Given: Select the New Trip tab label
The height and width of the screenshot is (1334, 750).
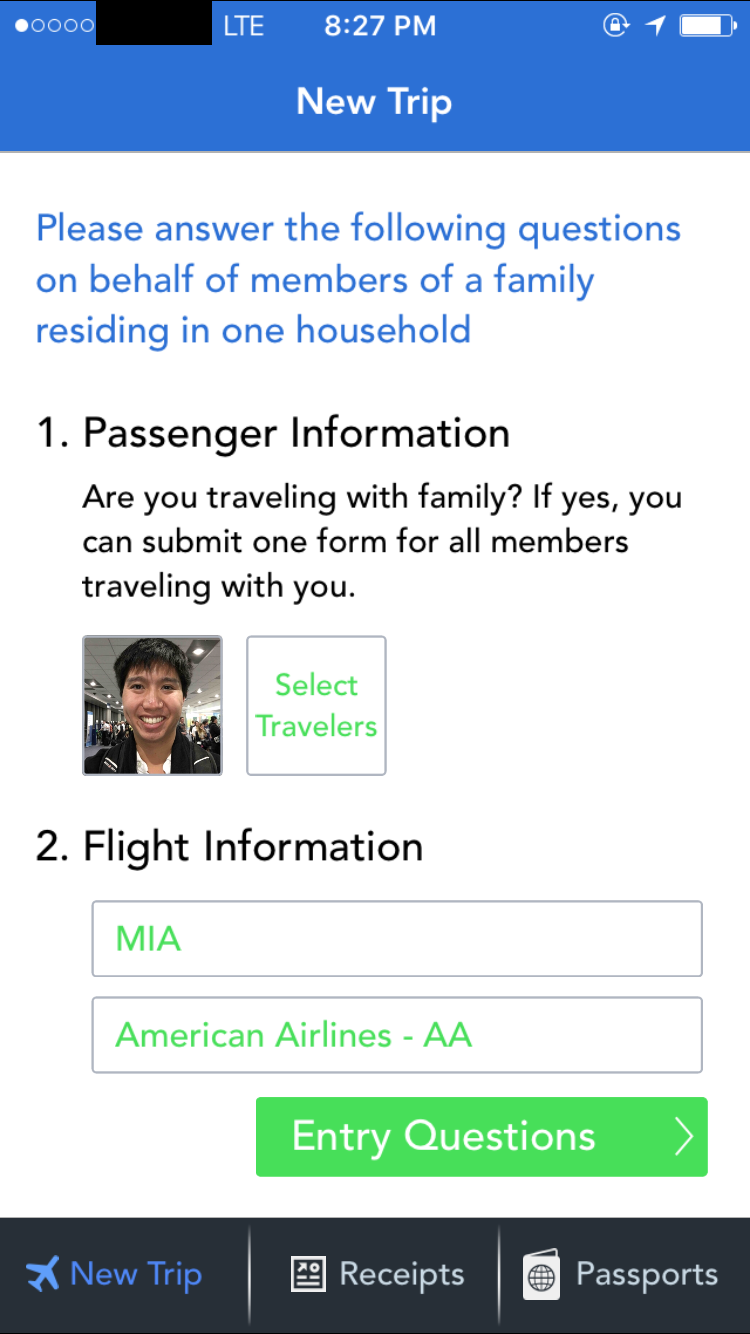Looking at the screenshot, I should click(x=136, y=1274).
